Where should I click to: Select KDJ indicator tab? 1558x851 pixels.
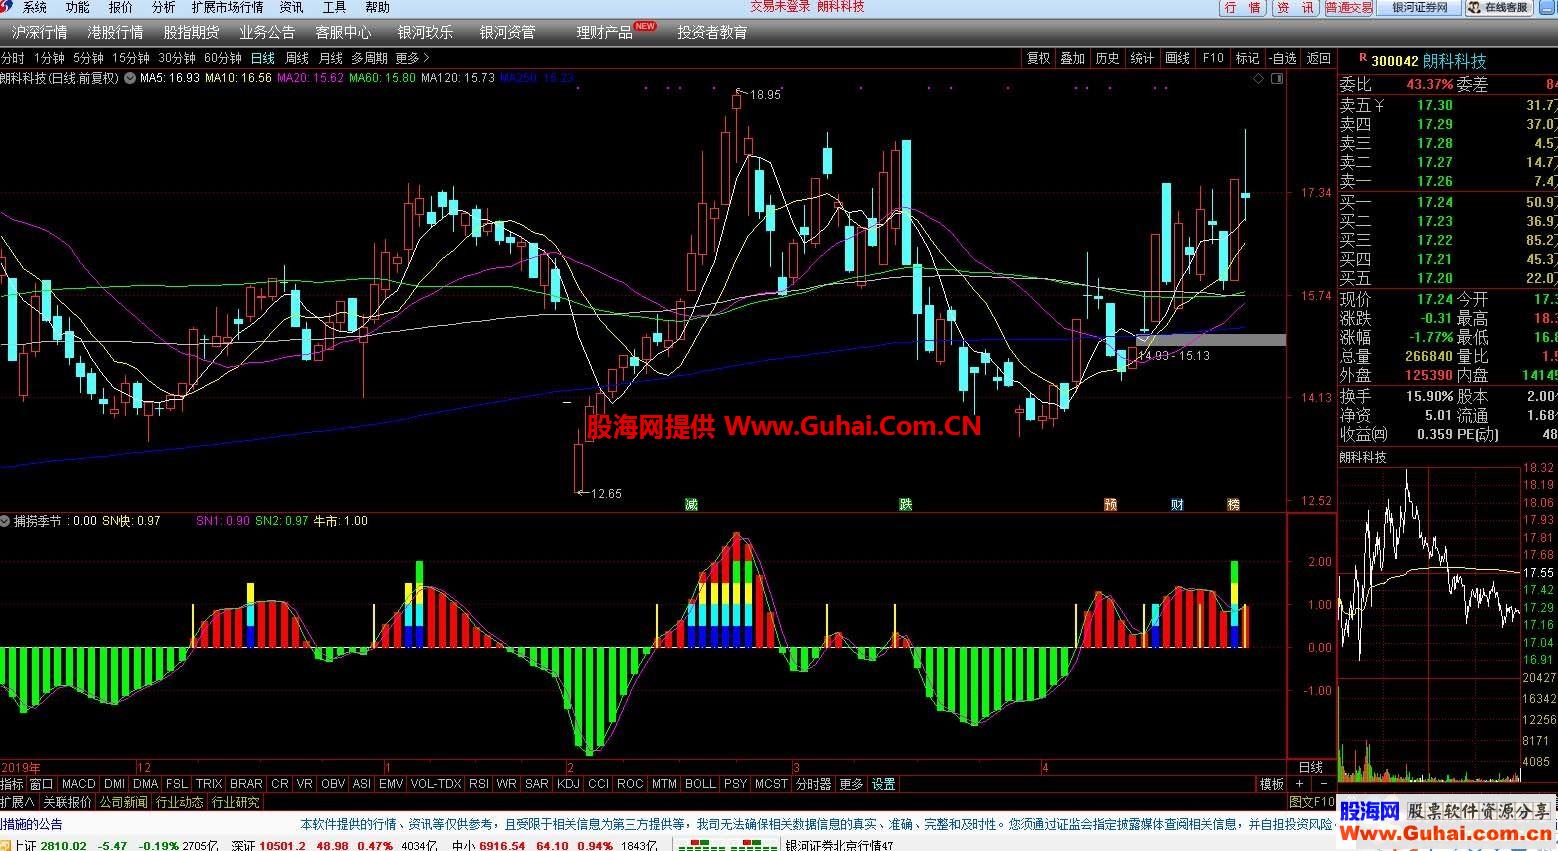coord(568,784)
